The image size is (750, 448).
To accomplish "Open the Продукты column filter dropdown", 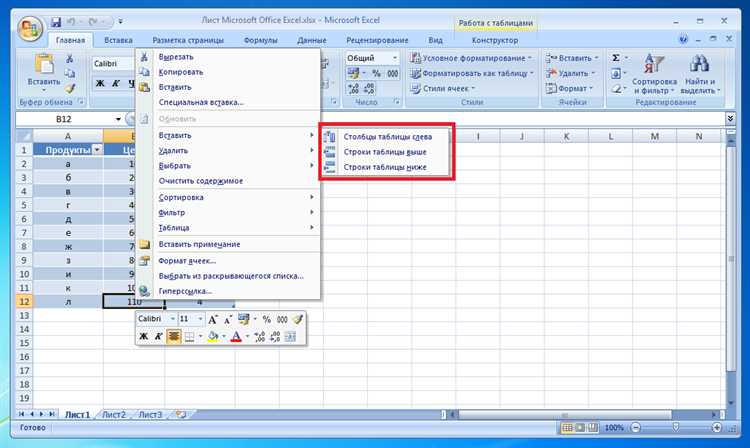I will click(97, 150).
